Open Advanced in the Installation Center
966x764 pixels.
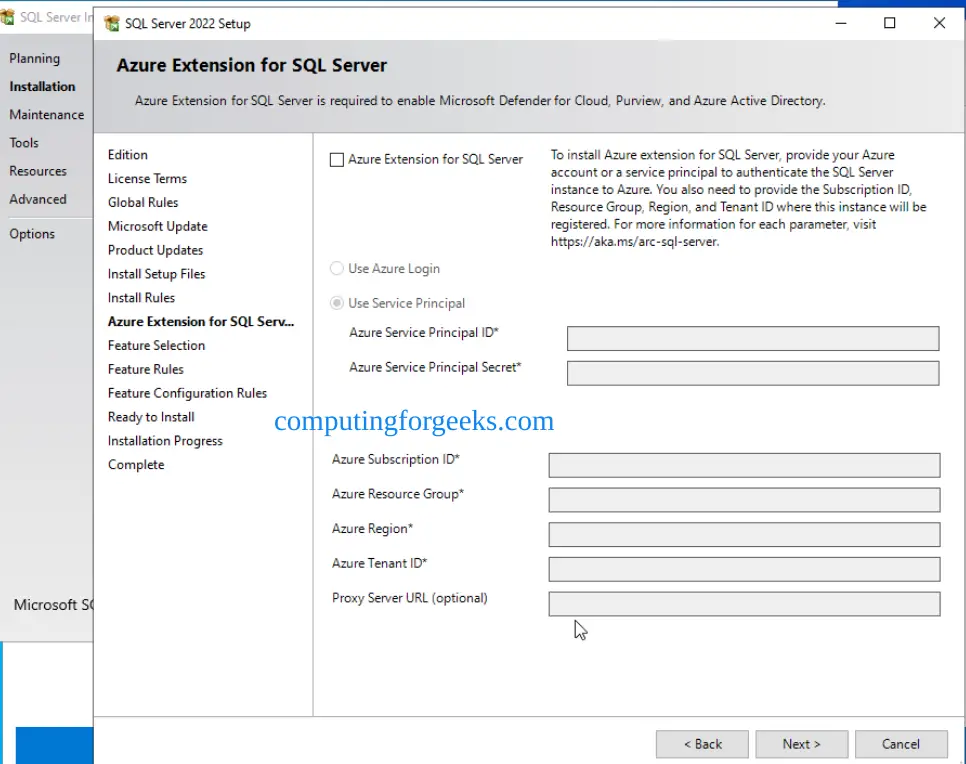pos(38,200)
